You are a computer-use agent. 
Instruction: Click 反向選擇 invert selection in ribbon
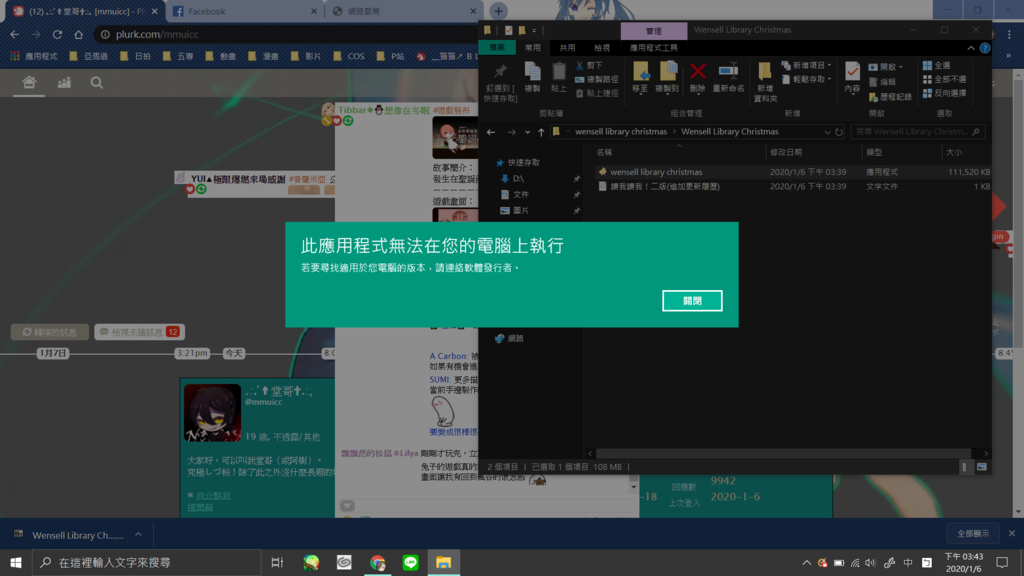(944, 93)
